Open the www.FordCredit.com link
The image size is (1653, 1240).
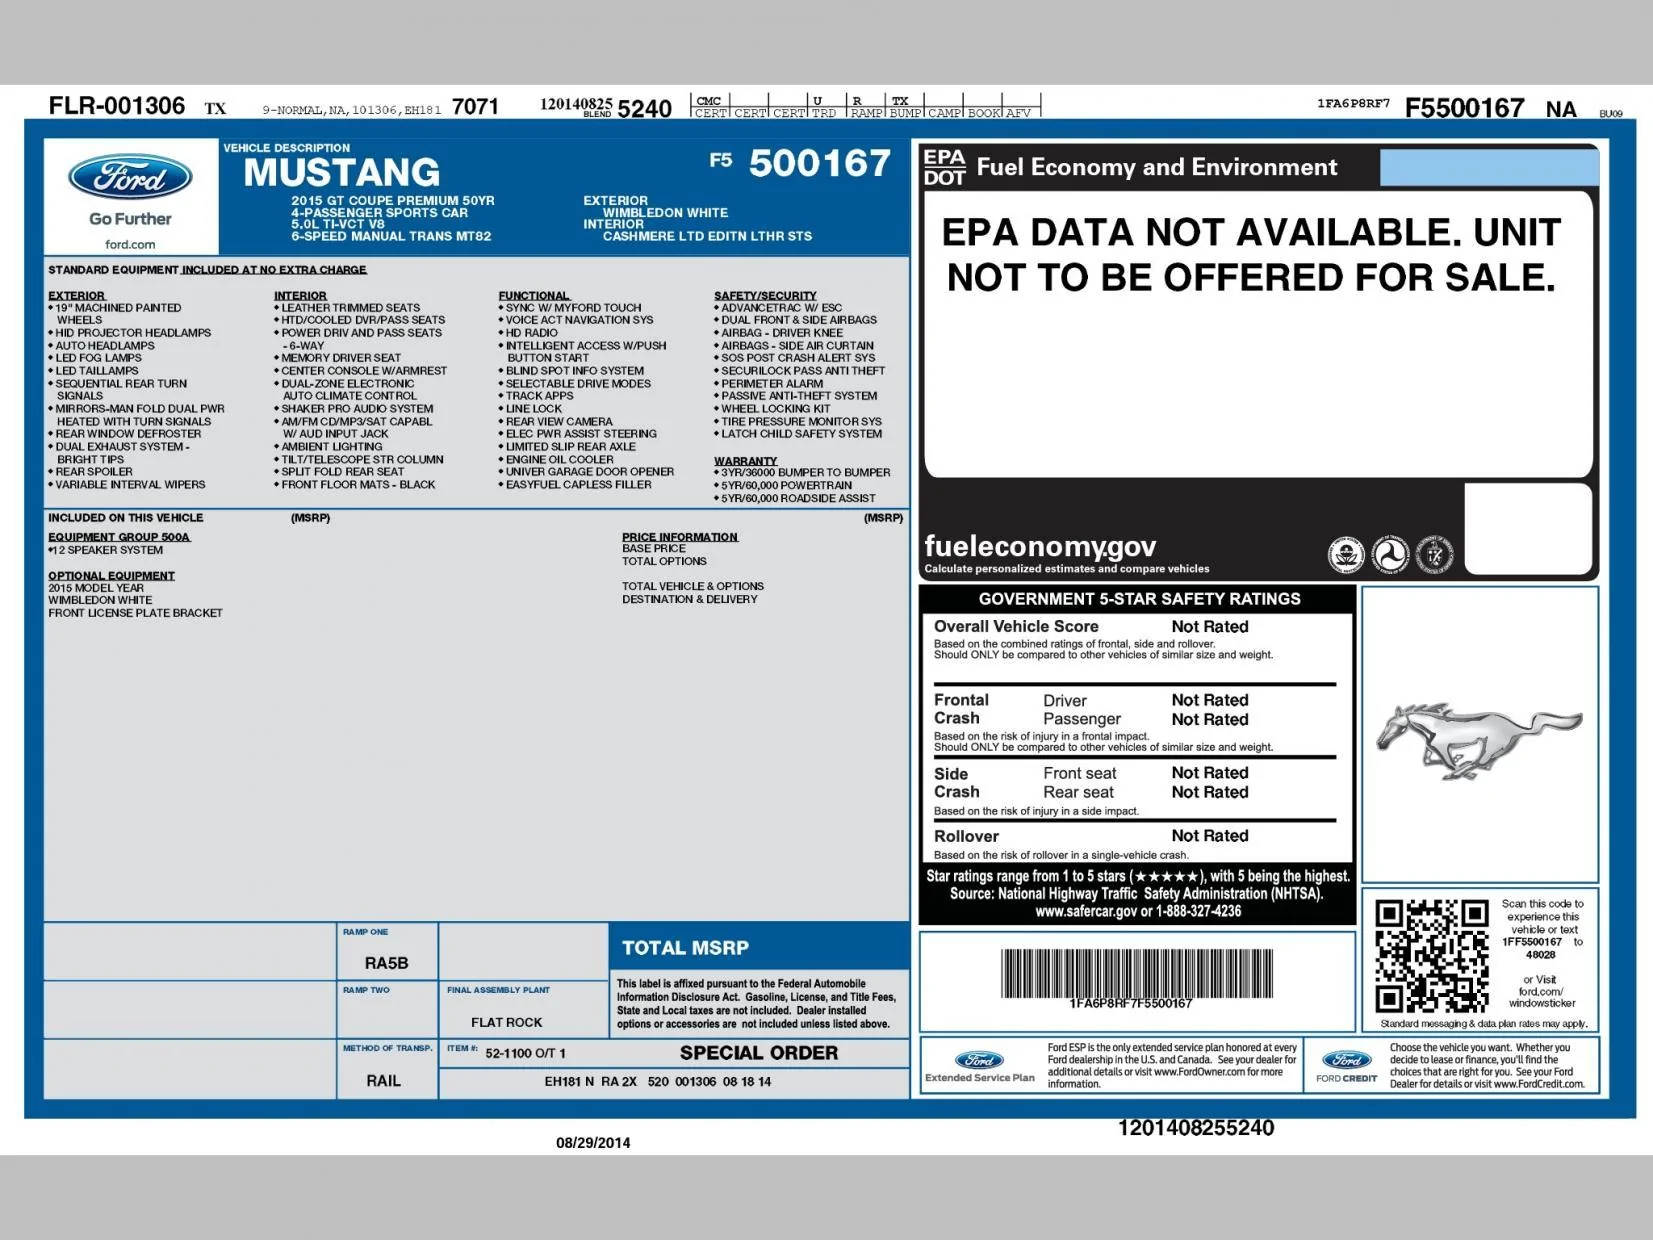pyautogui.click(x=1539, y=1084)
